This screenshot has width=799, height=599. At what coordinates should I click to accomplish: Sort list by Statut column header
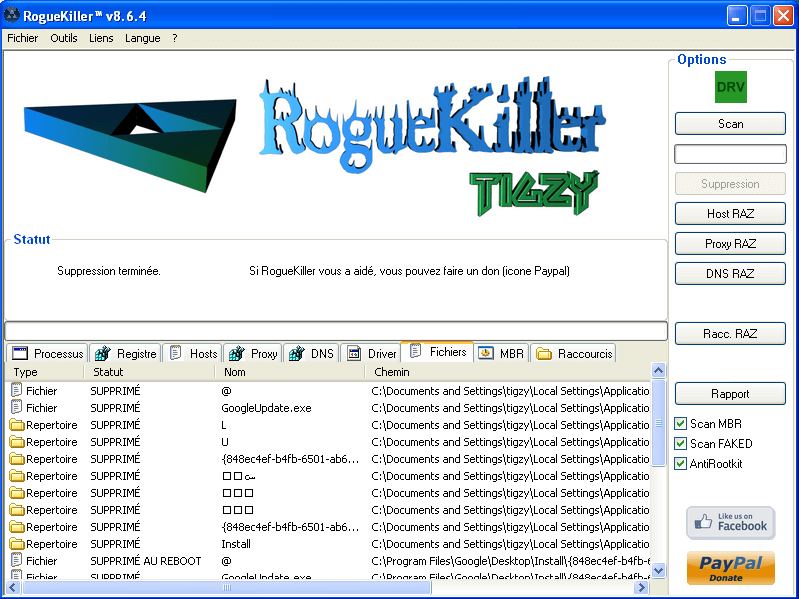click(x=150, y=372)
